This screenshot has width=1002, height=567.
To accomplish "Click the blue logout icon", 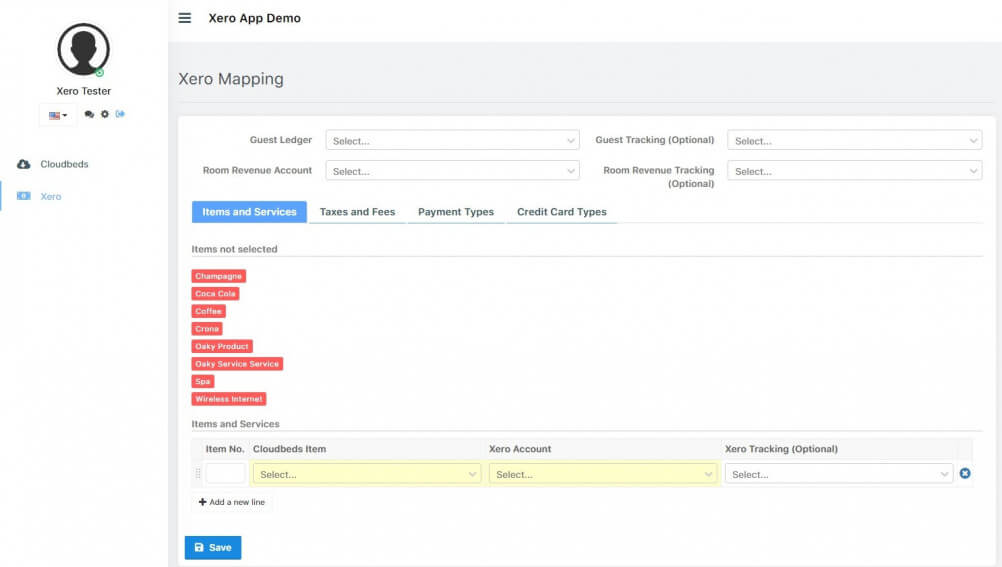I will click(120, 114).
